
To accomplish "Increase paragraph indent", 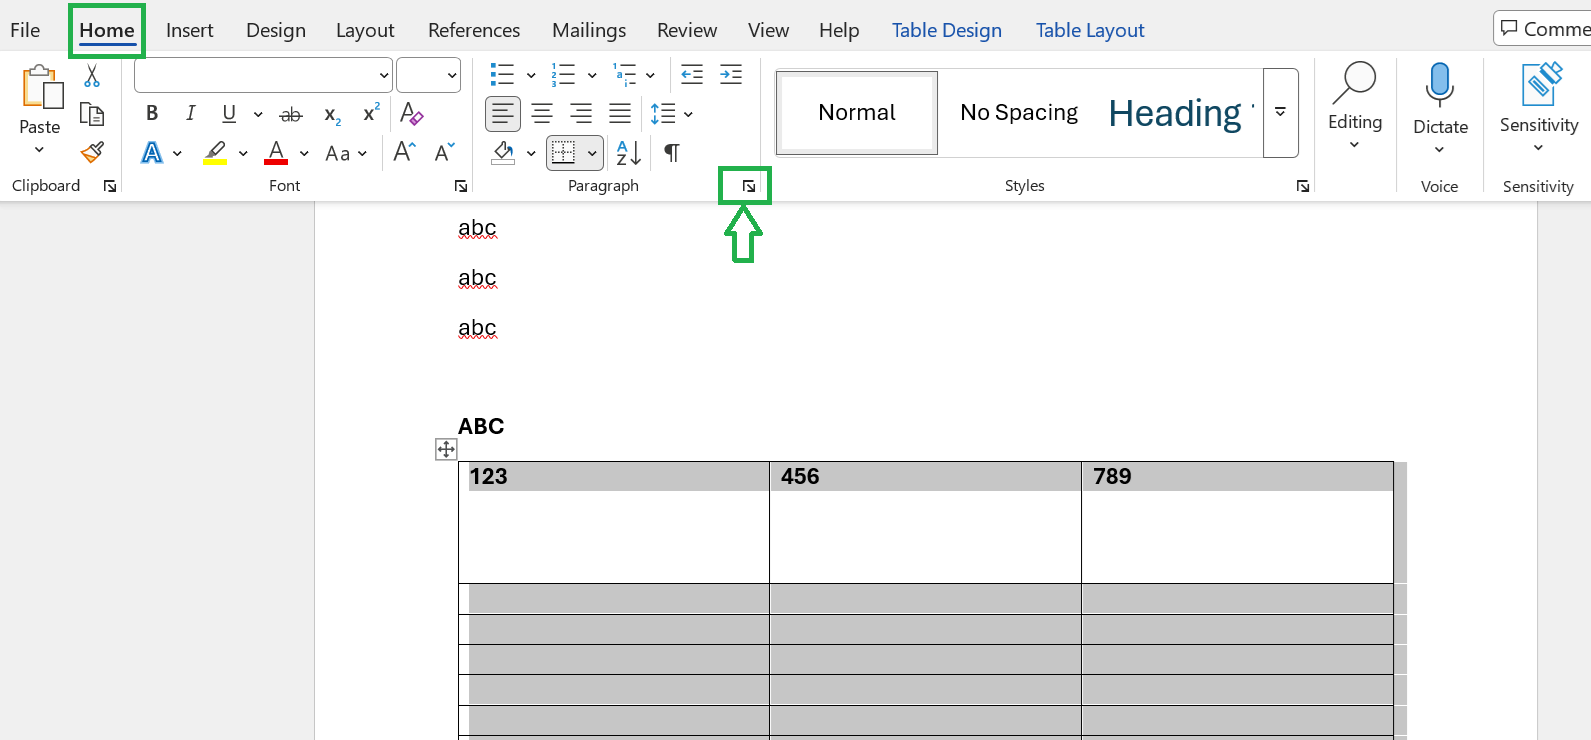I will pyautogui.click(x=731, y=75).
